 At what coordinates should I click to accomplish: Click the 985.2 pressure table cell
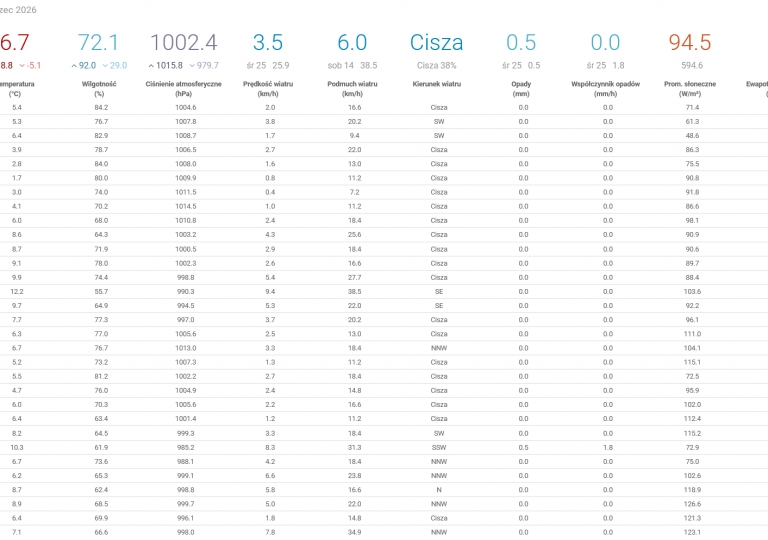186,447
